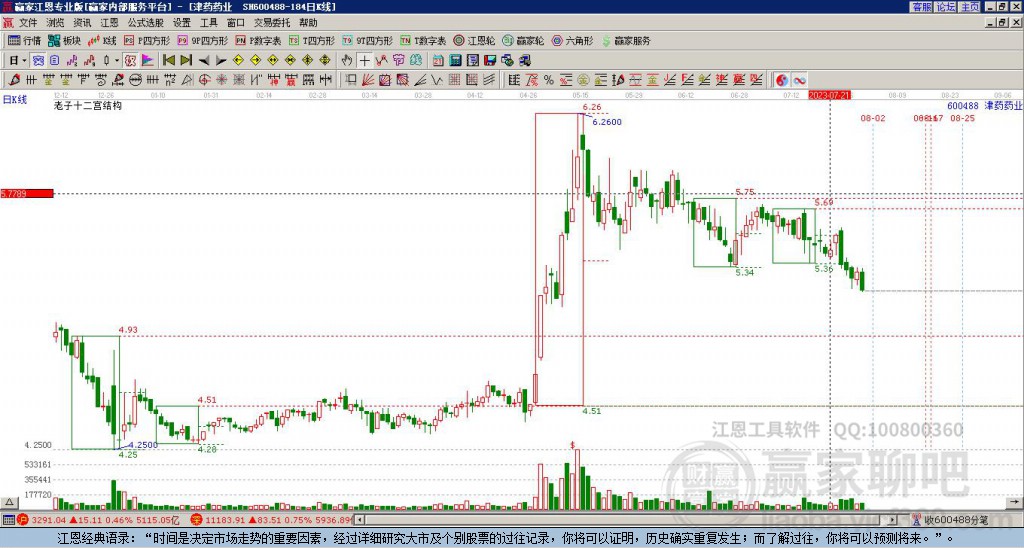The image size is (1024, 548).
Task: Launch the 江恩轮 Gann wheel
Action: 474,40
